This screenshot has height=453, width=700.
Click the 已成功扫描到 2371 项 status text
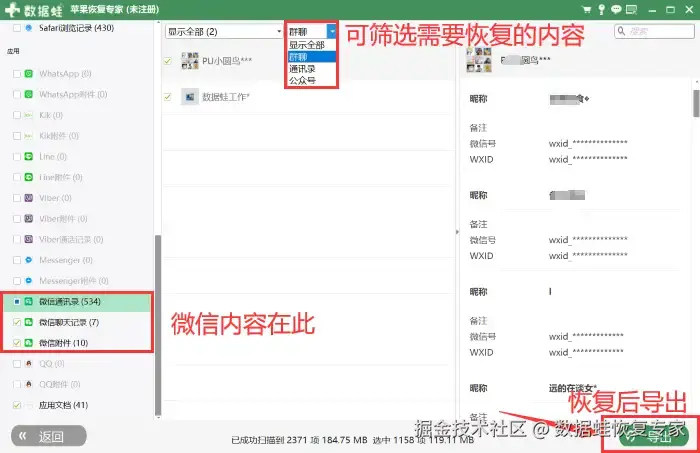[299, 441]
